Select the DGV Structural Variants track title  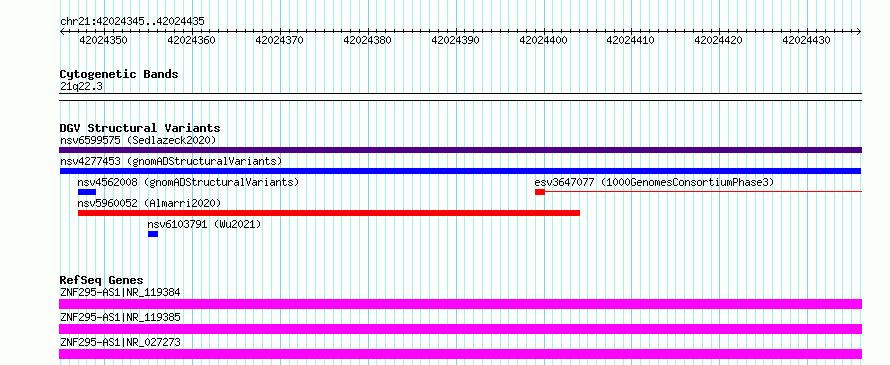[x=140, y=128]
